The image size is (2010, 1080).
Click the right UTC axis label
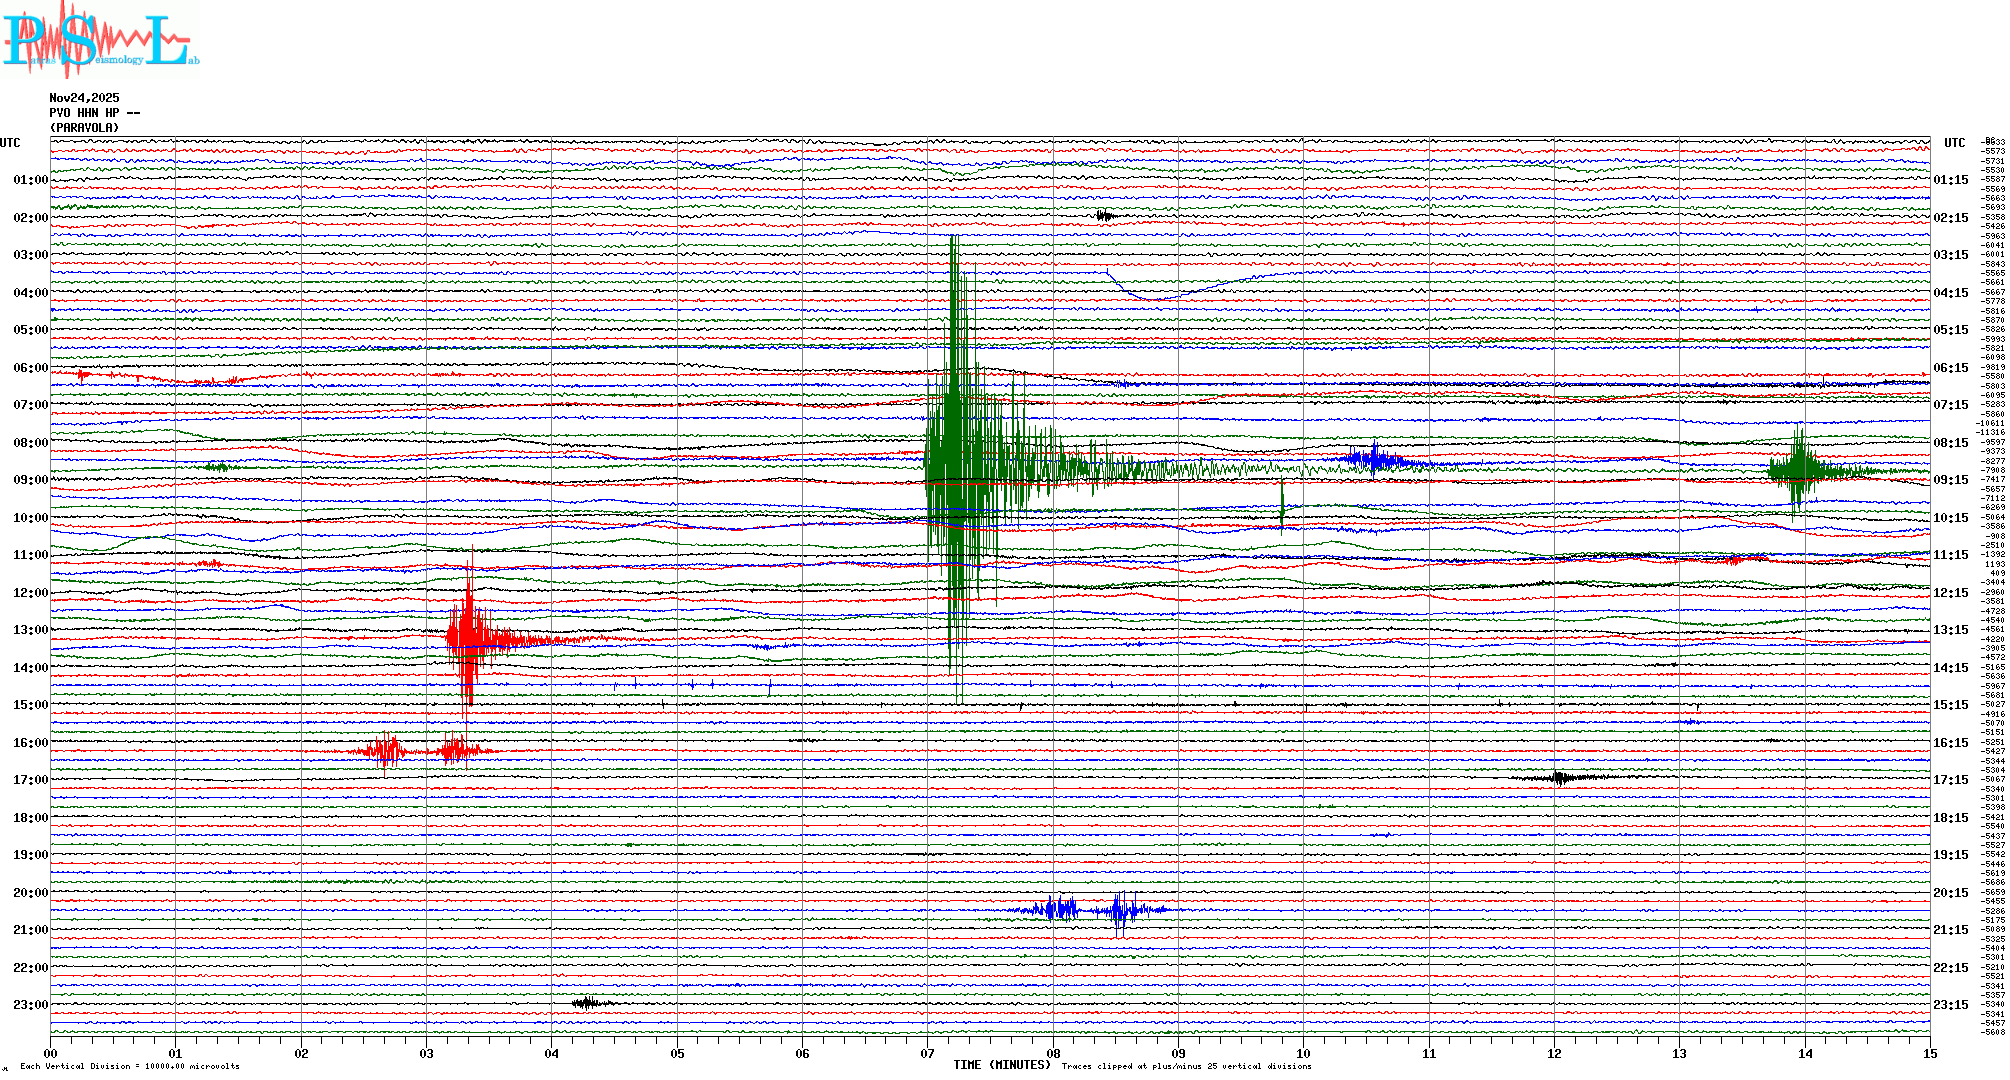pos(1954,143)
